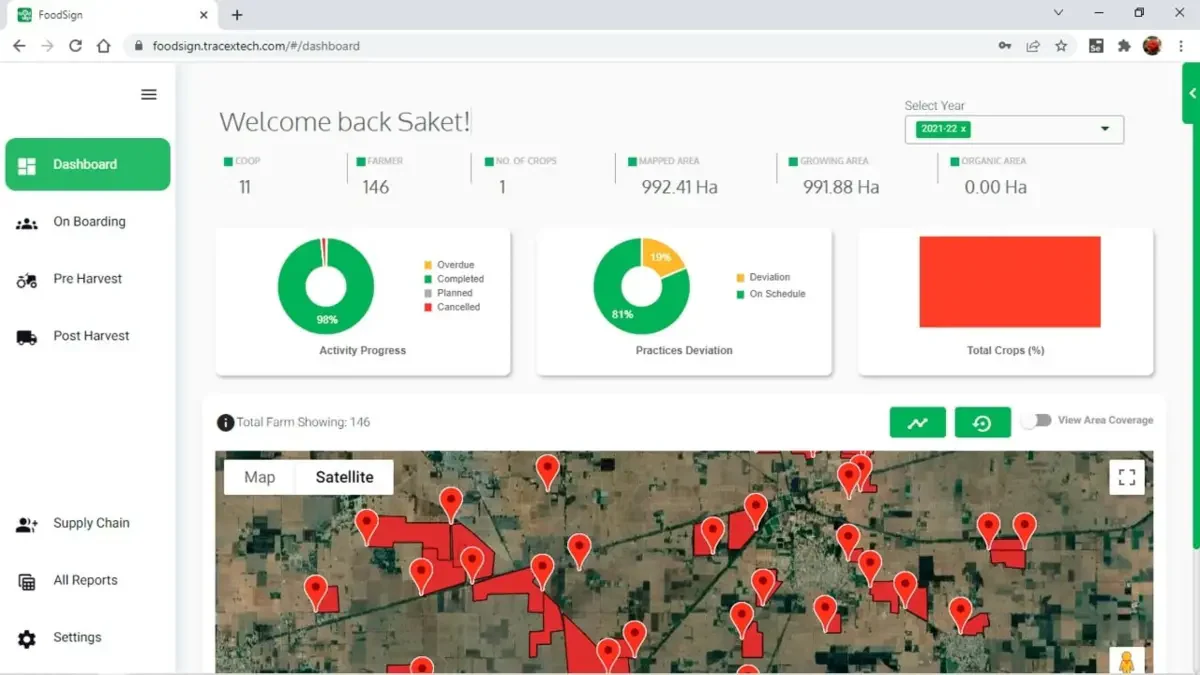Click the Supply Chain person-add icon
This screenshot has width=1200, height=675.
(27, 524)
